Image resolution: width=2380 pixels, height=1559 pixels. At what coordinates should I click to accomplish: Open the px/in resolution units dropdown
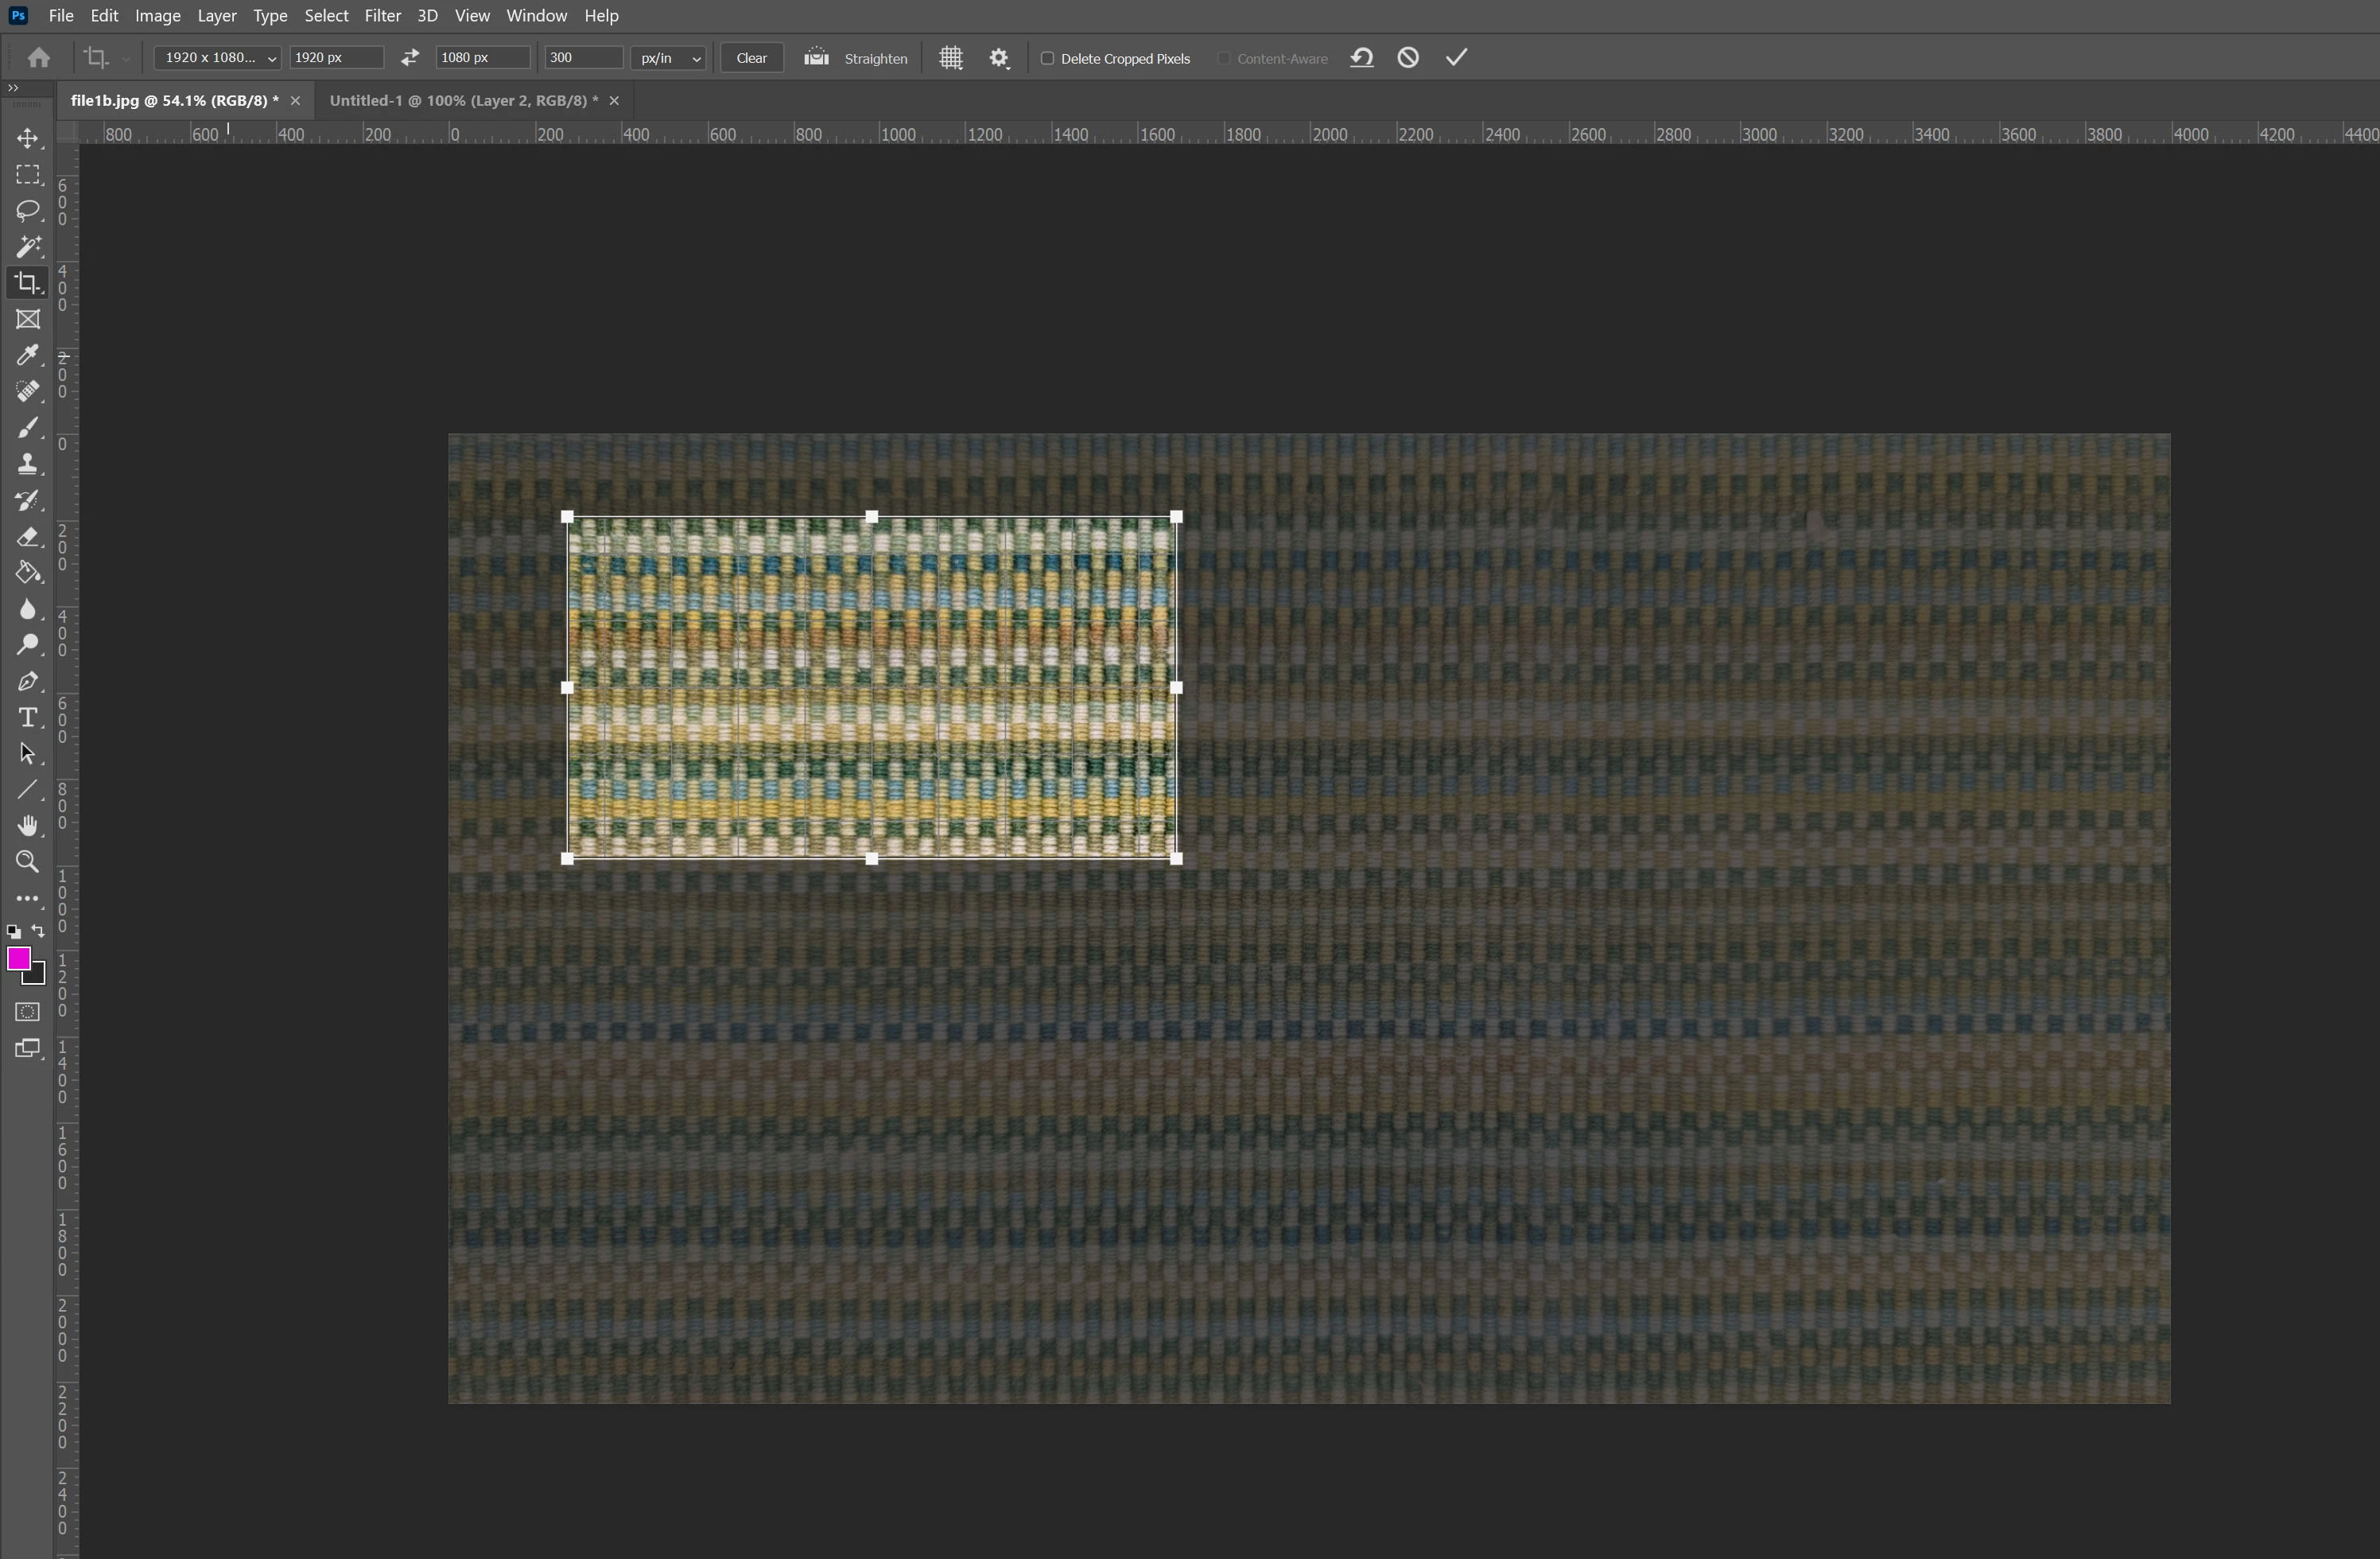pyautogui.click(x=668, y=58)
